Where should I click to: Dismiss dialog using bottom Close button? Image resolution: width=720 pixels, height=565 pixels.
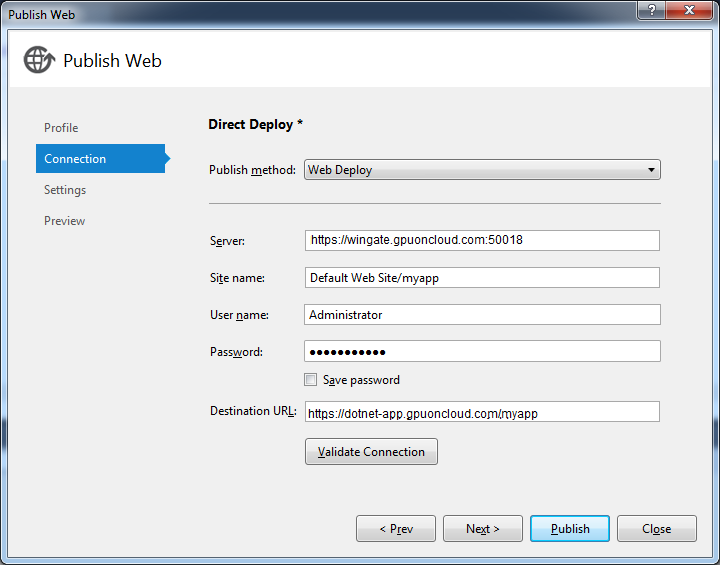656,529
